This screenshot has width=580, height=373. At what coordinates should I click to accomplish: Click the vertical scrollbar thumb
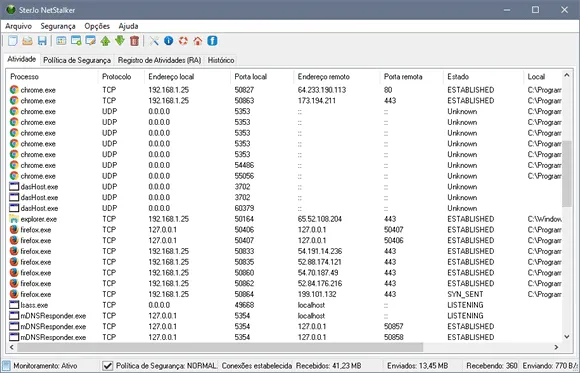(567, 173)
